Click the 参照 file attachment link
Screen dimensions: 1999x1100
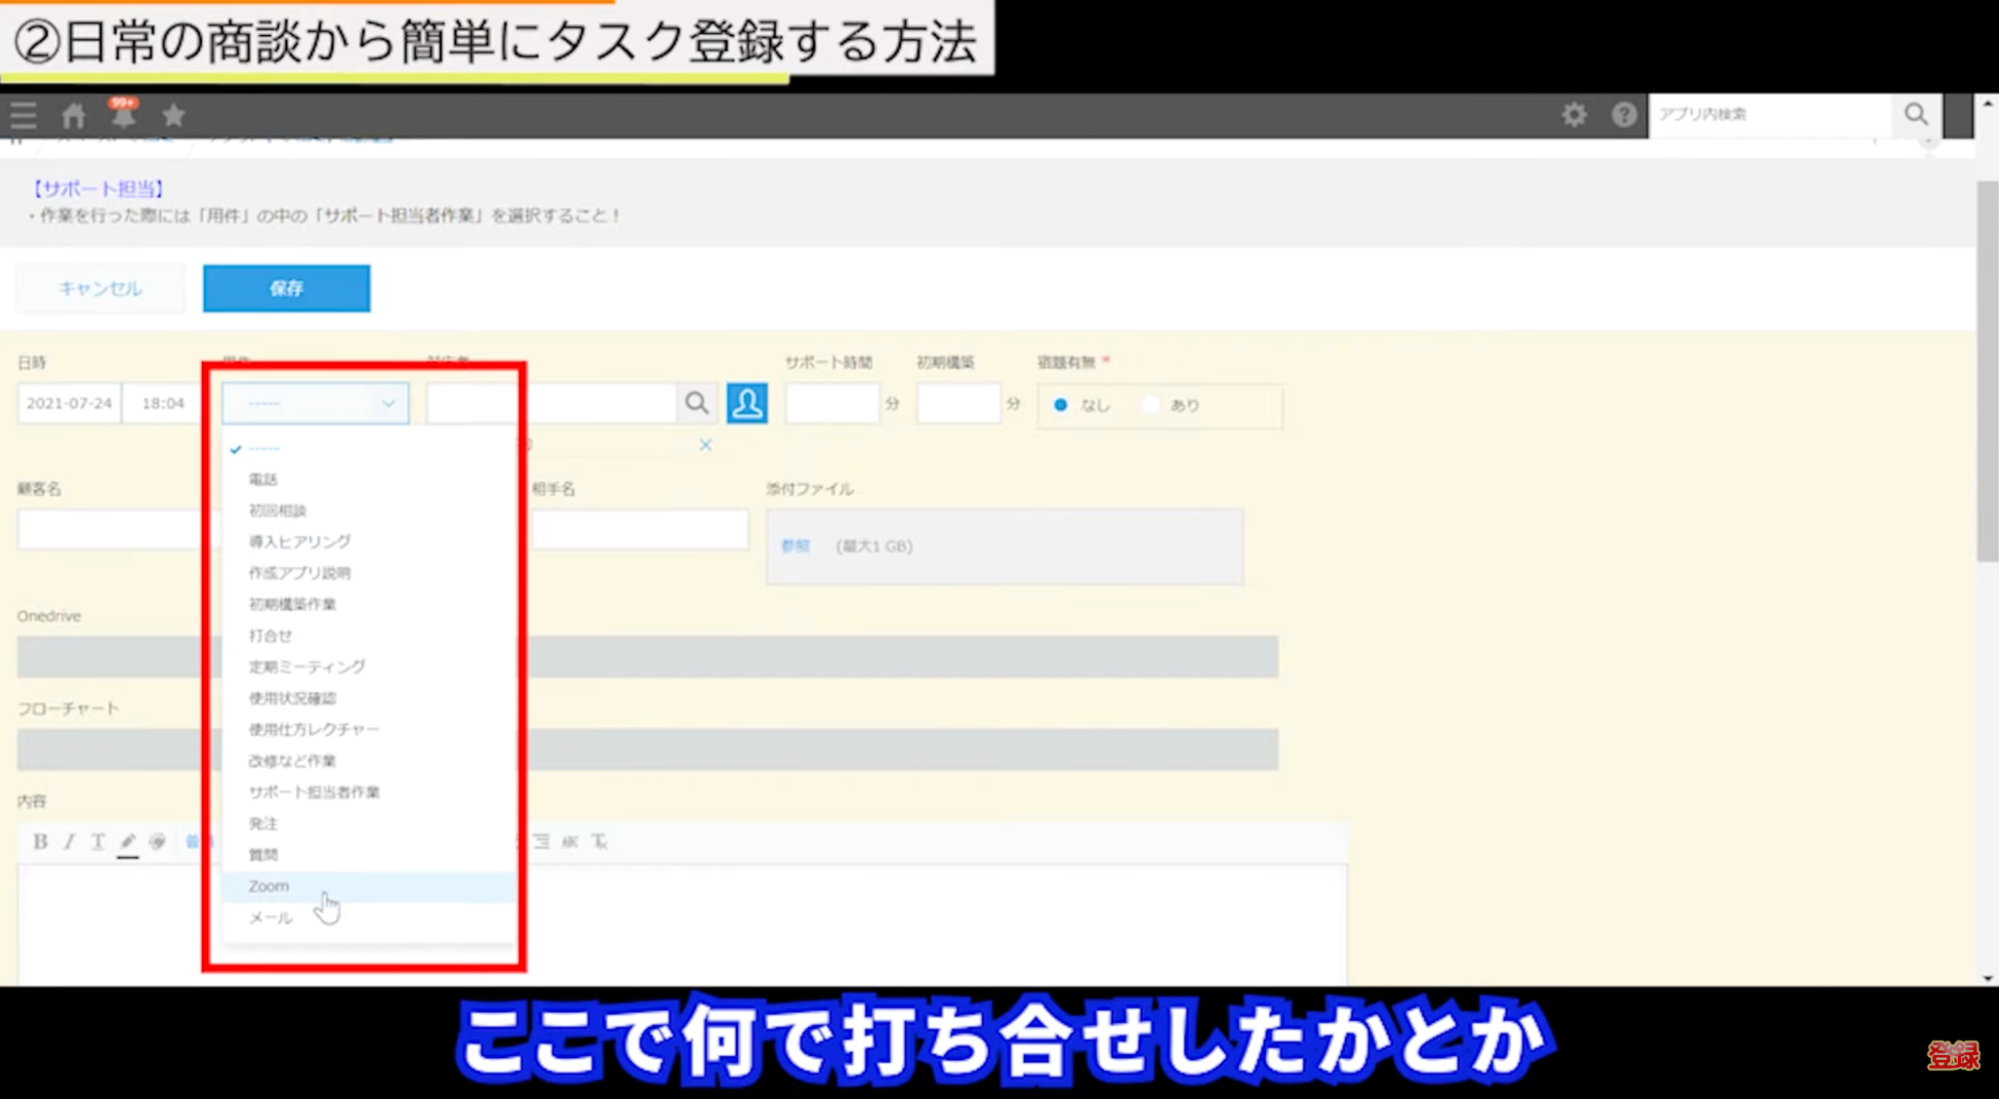tap(795, 546)
